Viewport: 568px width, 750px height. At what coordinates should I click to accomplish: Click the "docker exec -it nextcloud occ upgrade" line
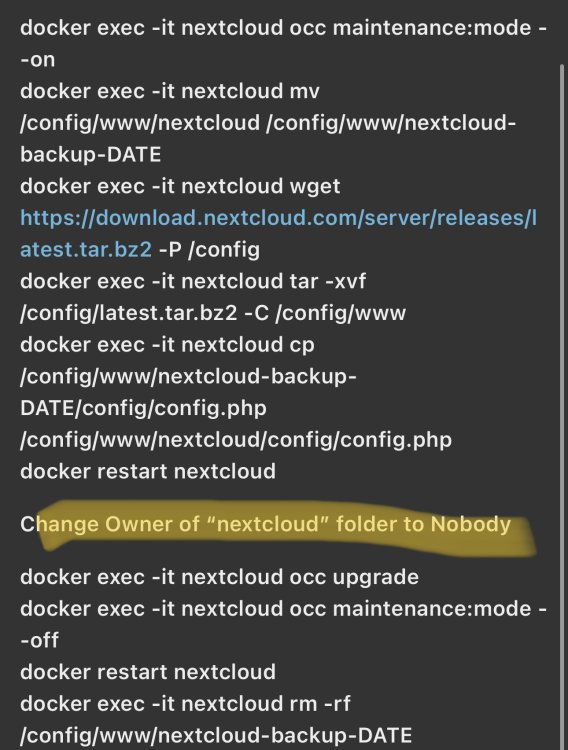(x=220, y=577)
